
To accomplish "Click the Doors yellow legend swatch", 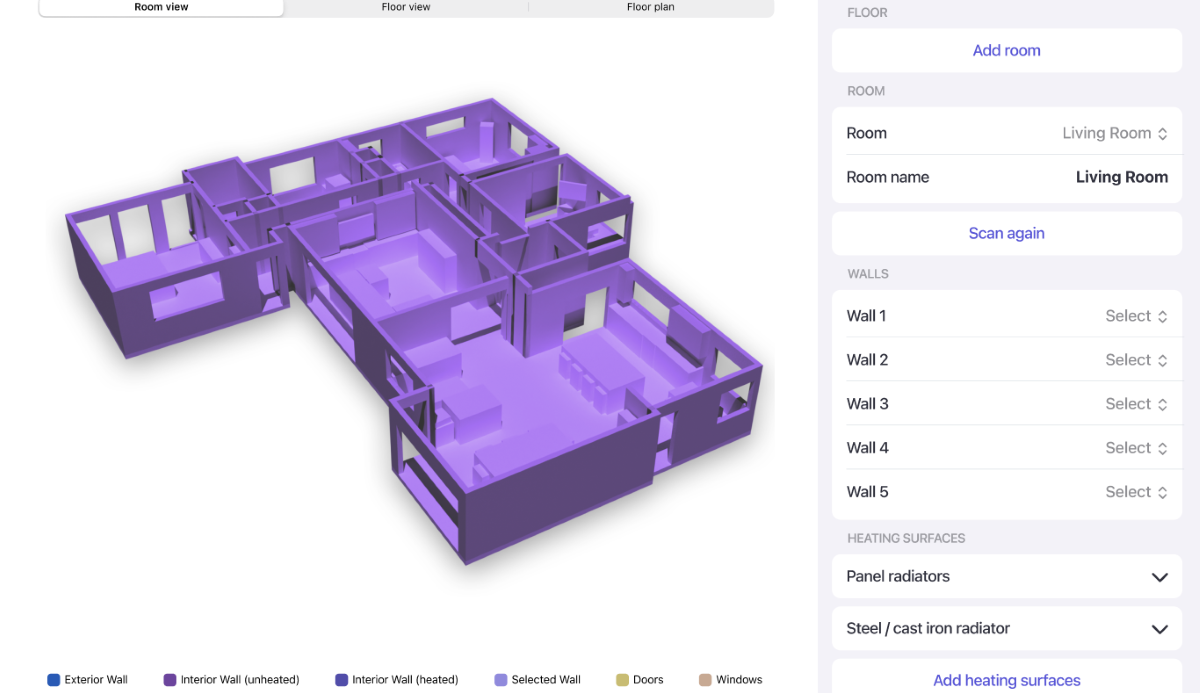I will coord(622,680).
